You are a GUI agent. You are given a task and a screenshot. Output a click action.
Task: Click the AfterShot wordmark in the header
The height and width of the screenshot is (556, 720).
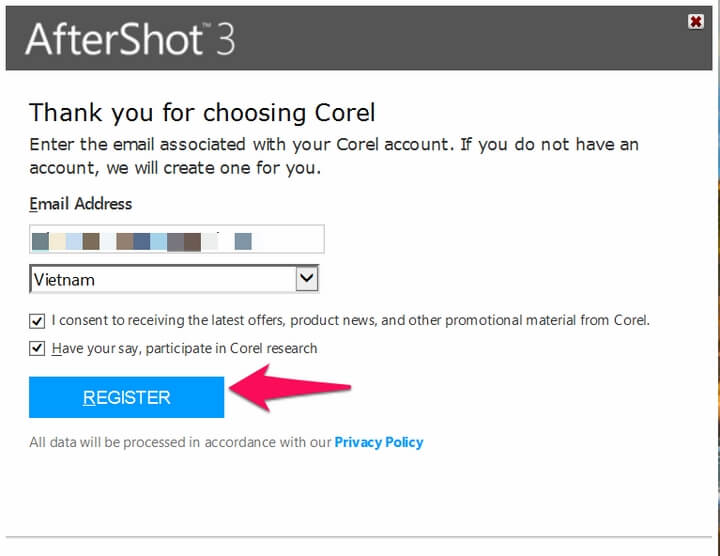114,39
